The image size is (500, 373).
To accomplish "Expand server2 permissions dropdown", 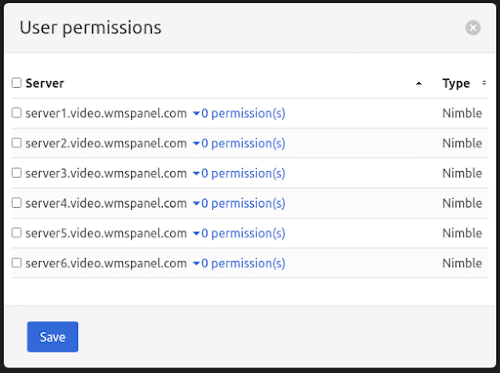I will pyautogui.click(x=239, y=143).
